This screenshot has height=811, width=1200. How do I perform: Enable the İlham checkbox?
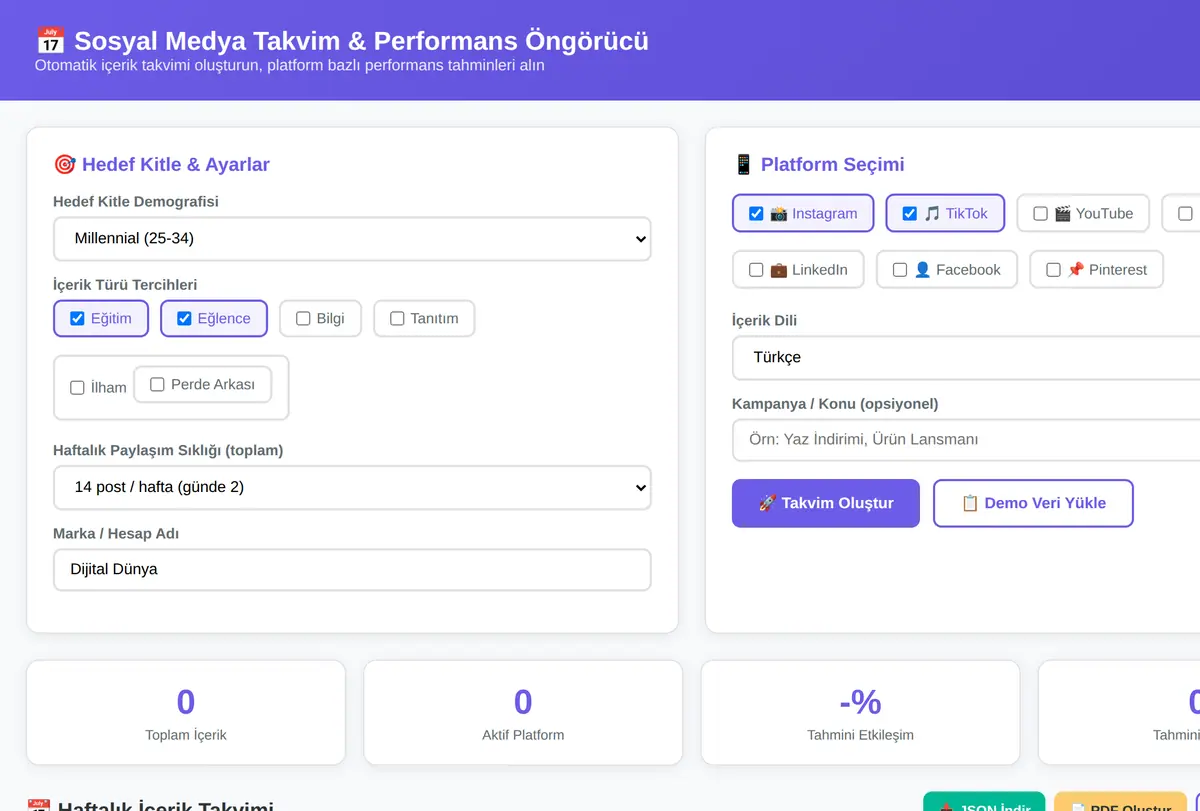tap(77, 387)
